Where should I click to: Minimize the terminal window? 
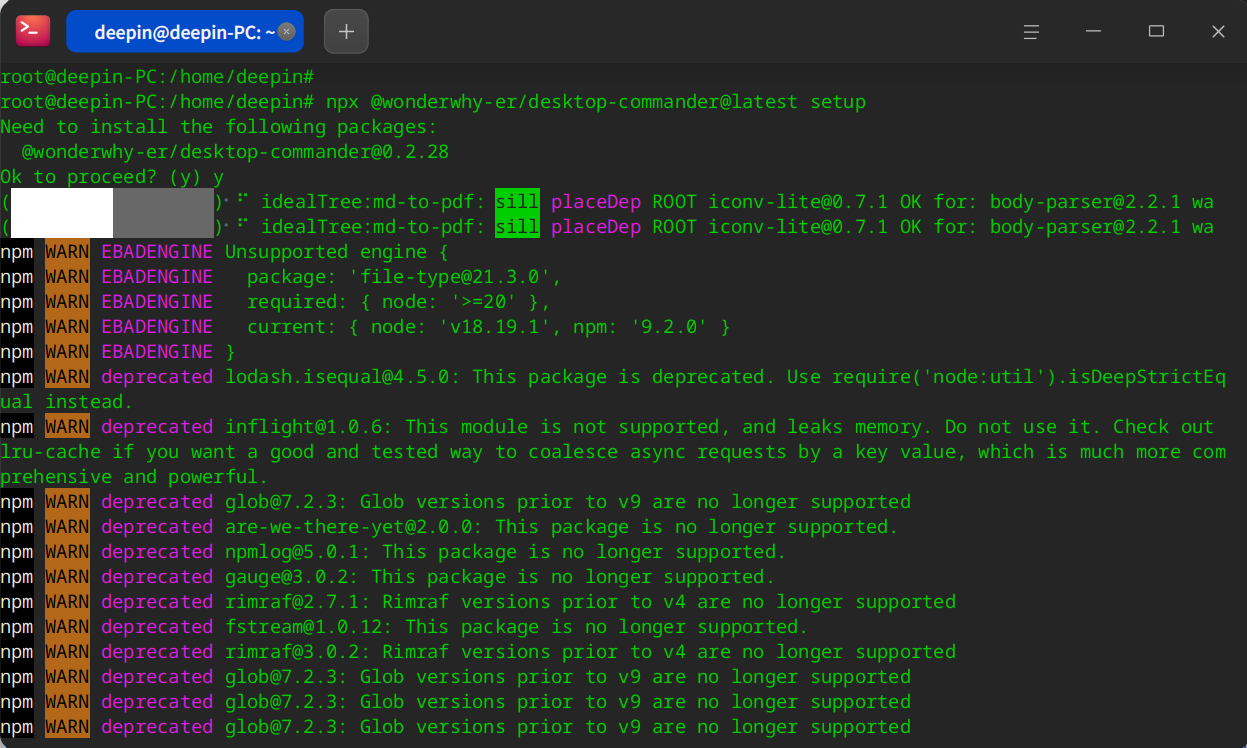1095,32
